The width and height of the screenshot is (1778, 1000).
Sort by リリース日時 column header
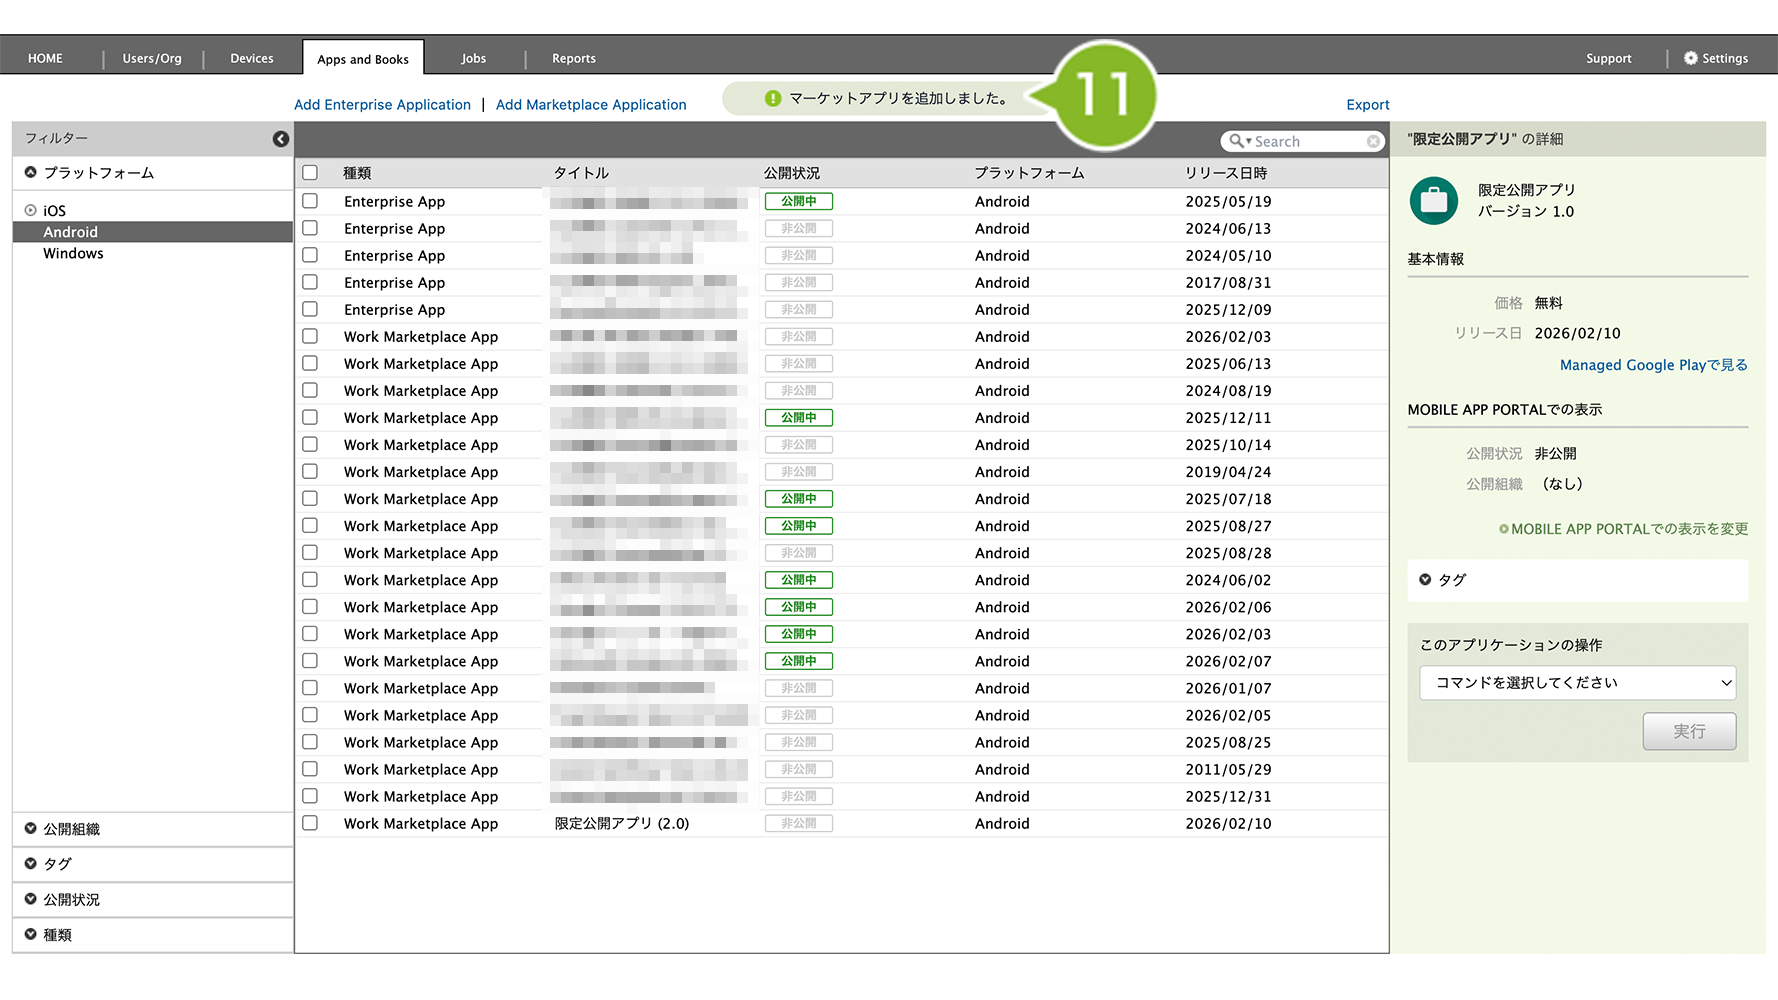coord(1225,173)
